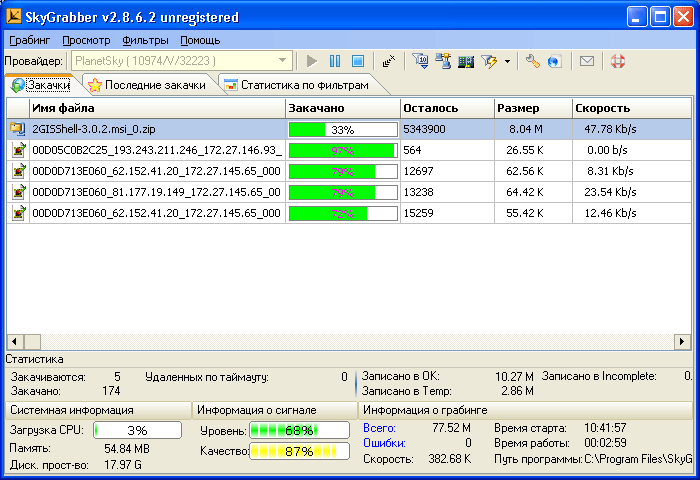This screenshot has width=700, height=480.
Task: Click the satellite signal antenna icon
Action: click(x=389, y=61)
